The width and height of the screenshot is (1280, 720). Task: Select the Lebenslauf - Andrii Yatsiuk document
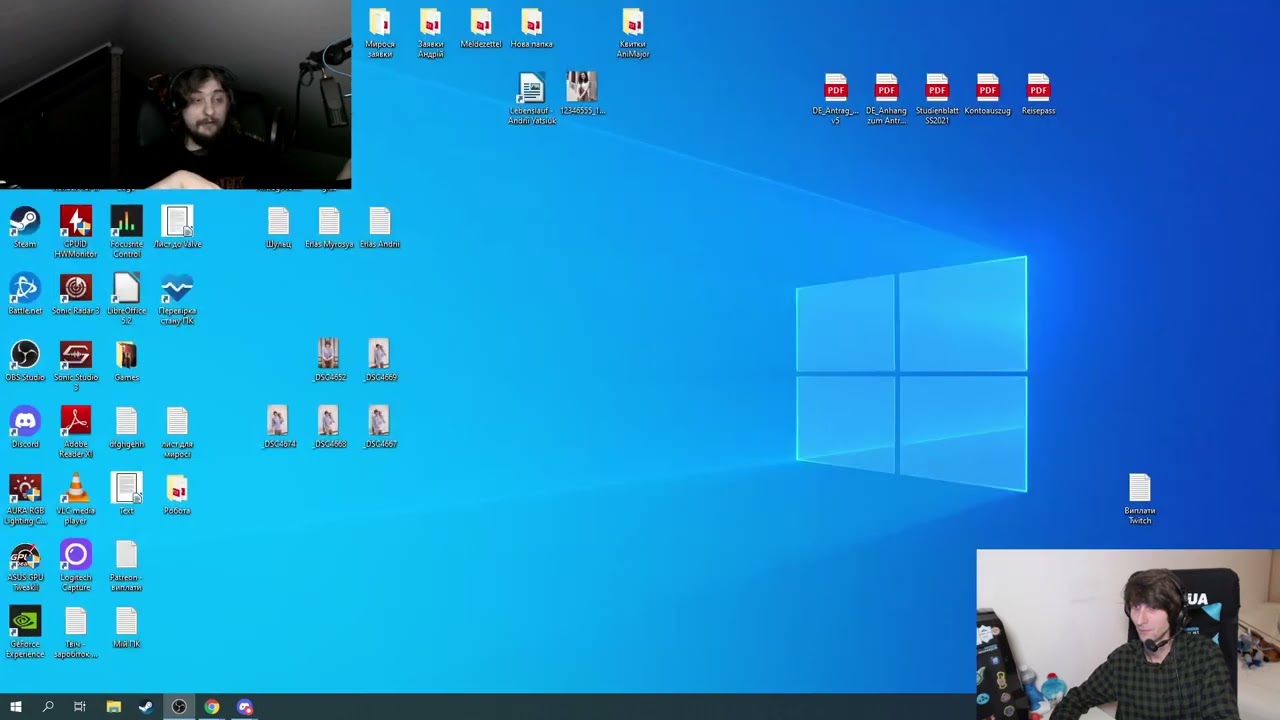pyautogui.click(x=531, y=99)
